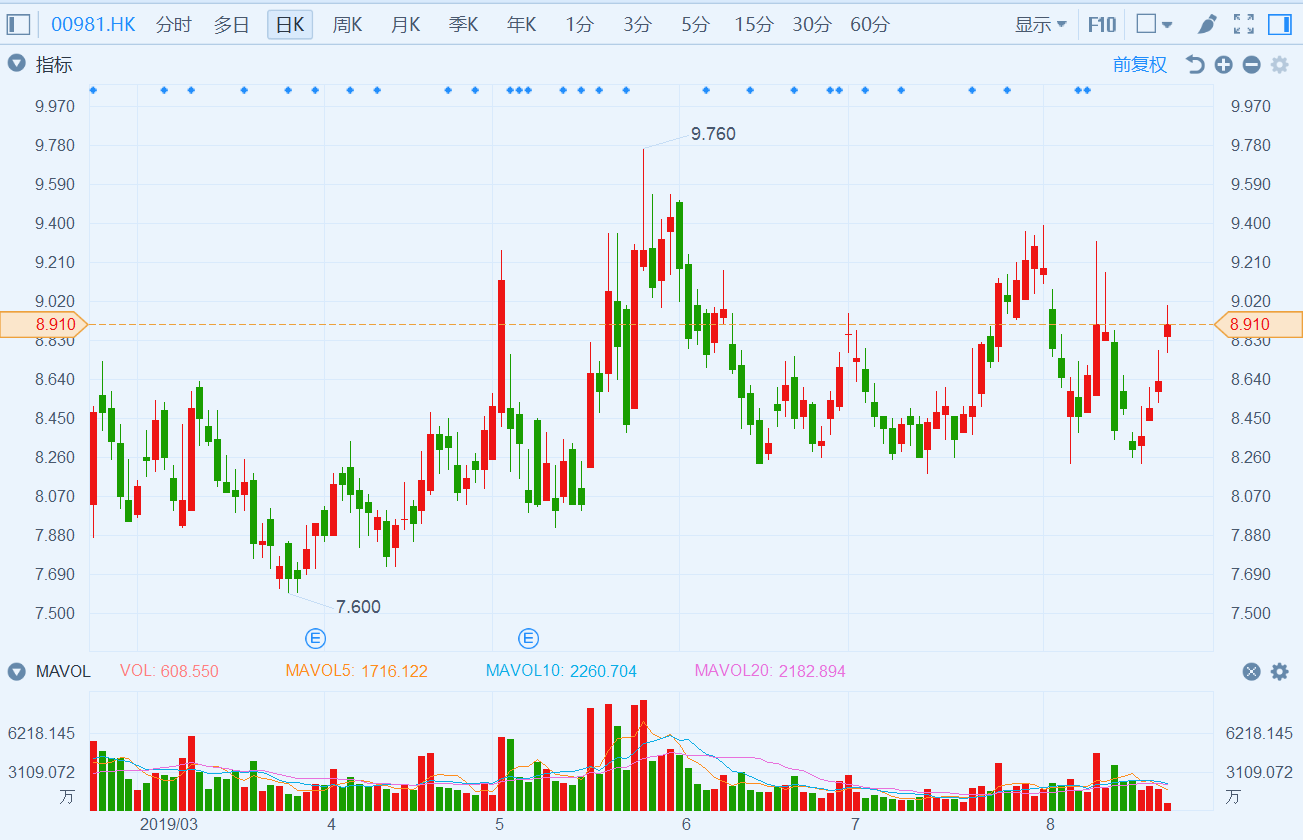Screen dimensions: 1303x840
Task: Click left 8.910 current price tag
Action: (x=44, y=324)
